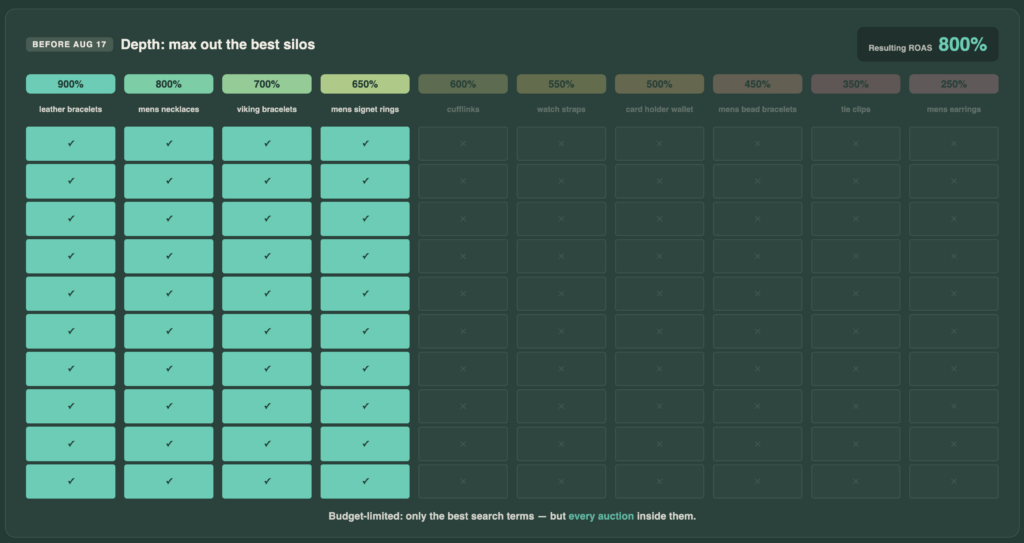Click the 'leather bracelets' column label
This screenshot has width=1024, height=543.
(71, 109)
